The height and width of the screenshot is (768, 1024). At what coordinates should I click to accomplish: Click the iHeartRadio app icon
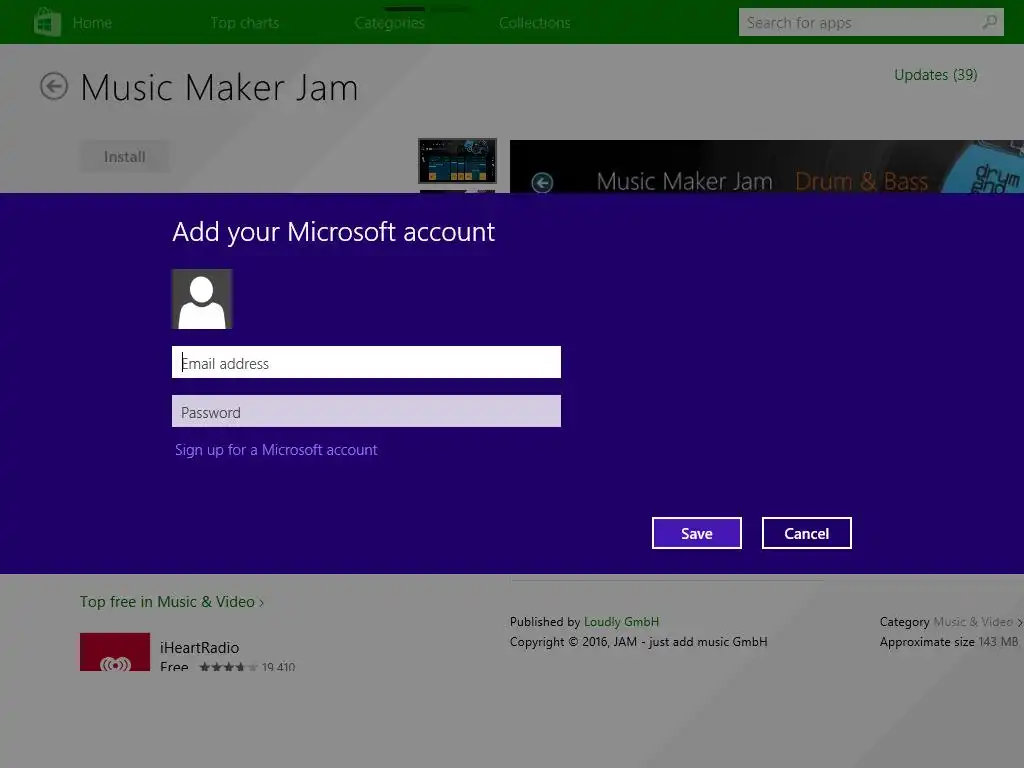tap(115, 652)
